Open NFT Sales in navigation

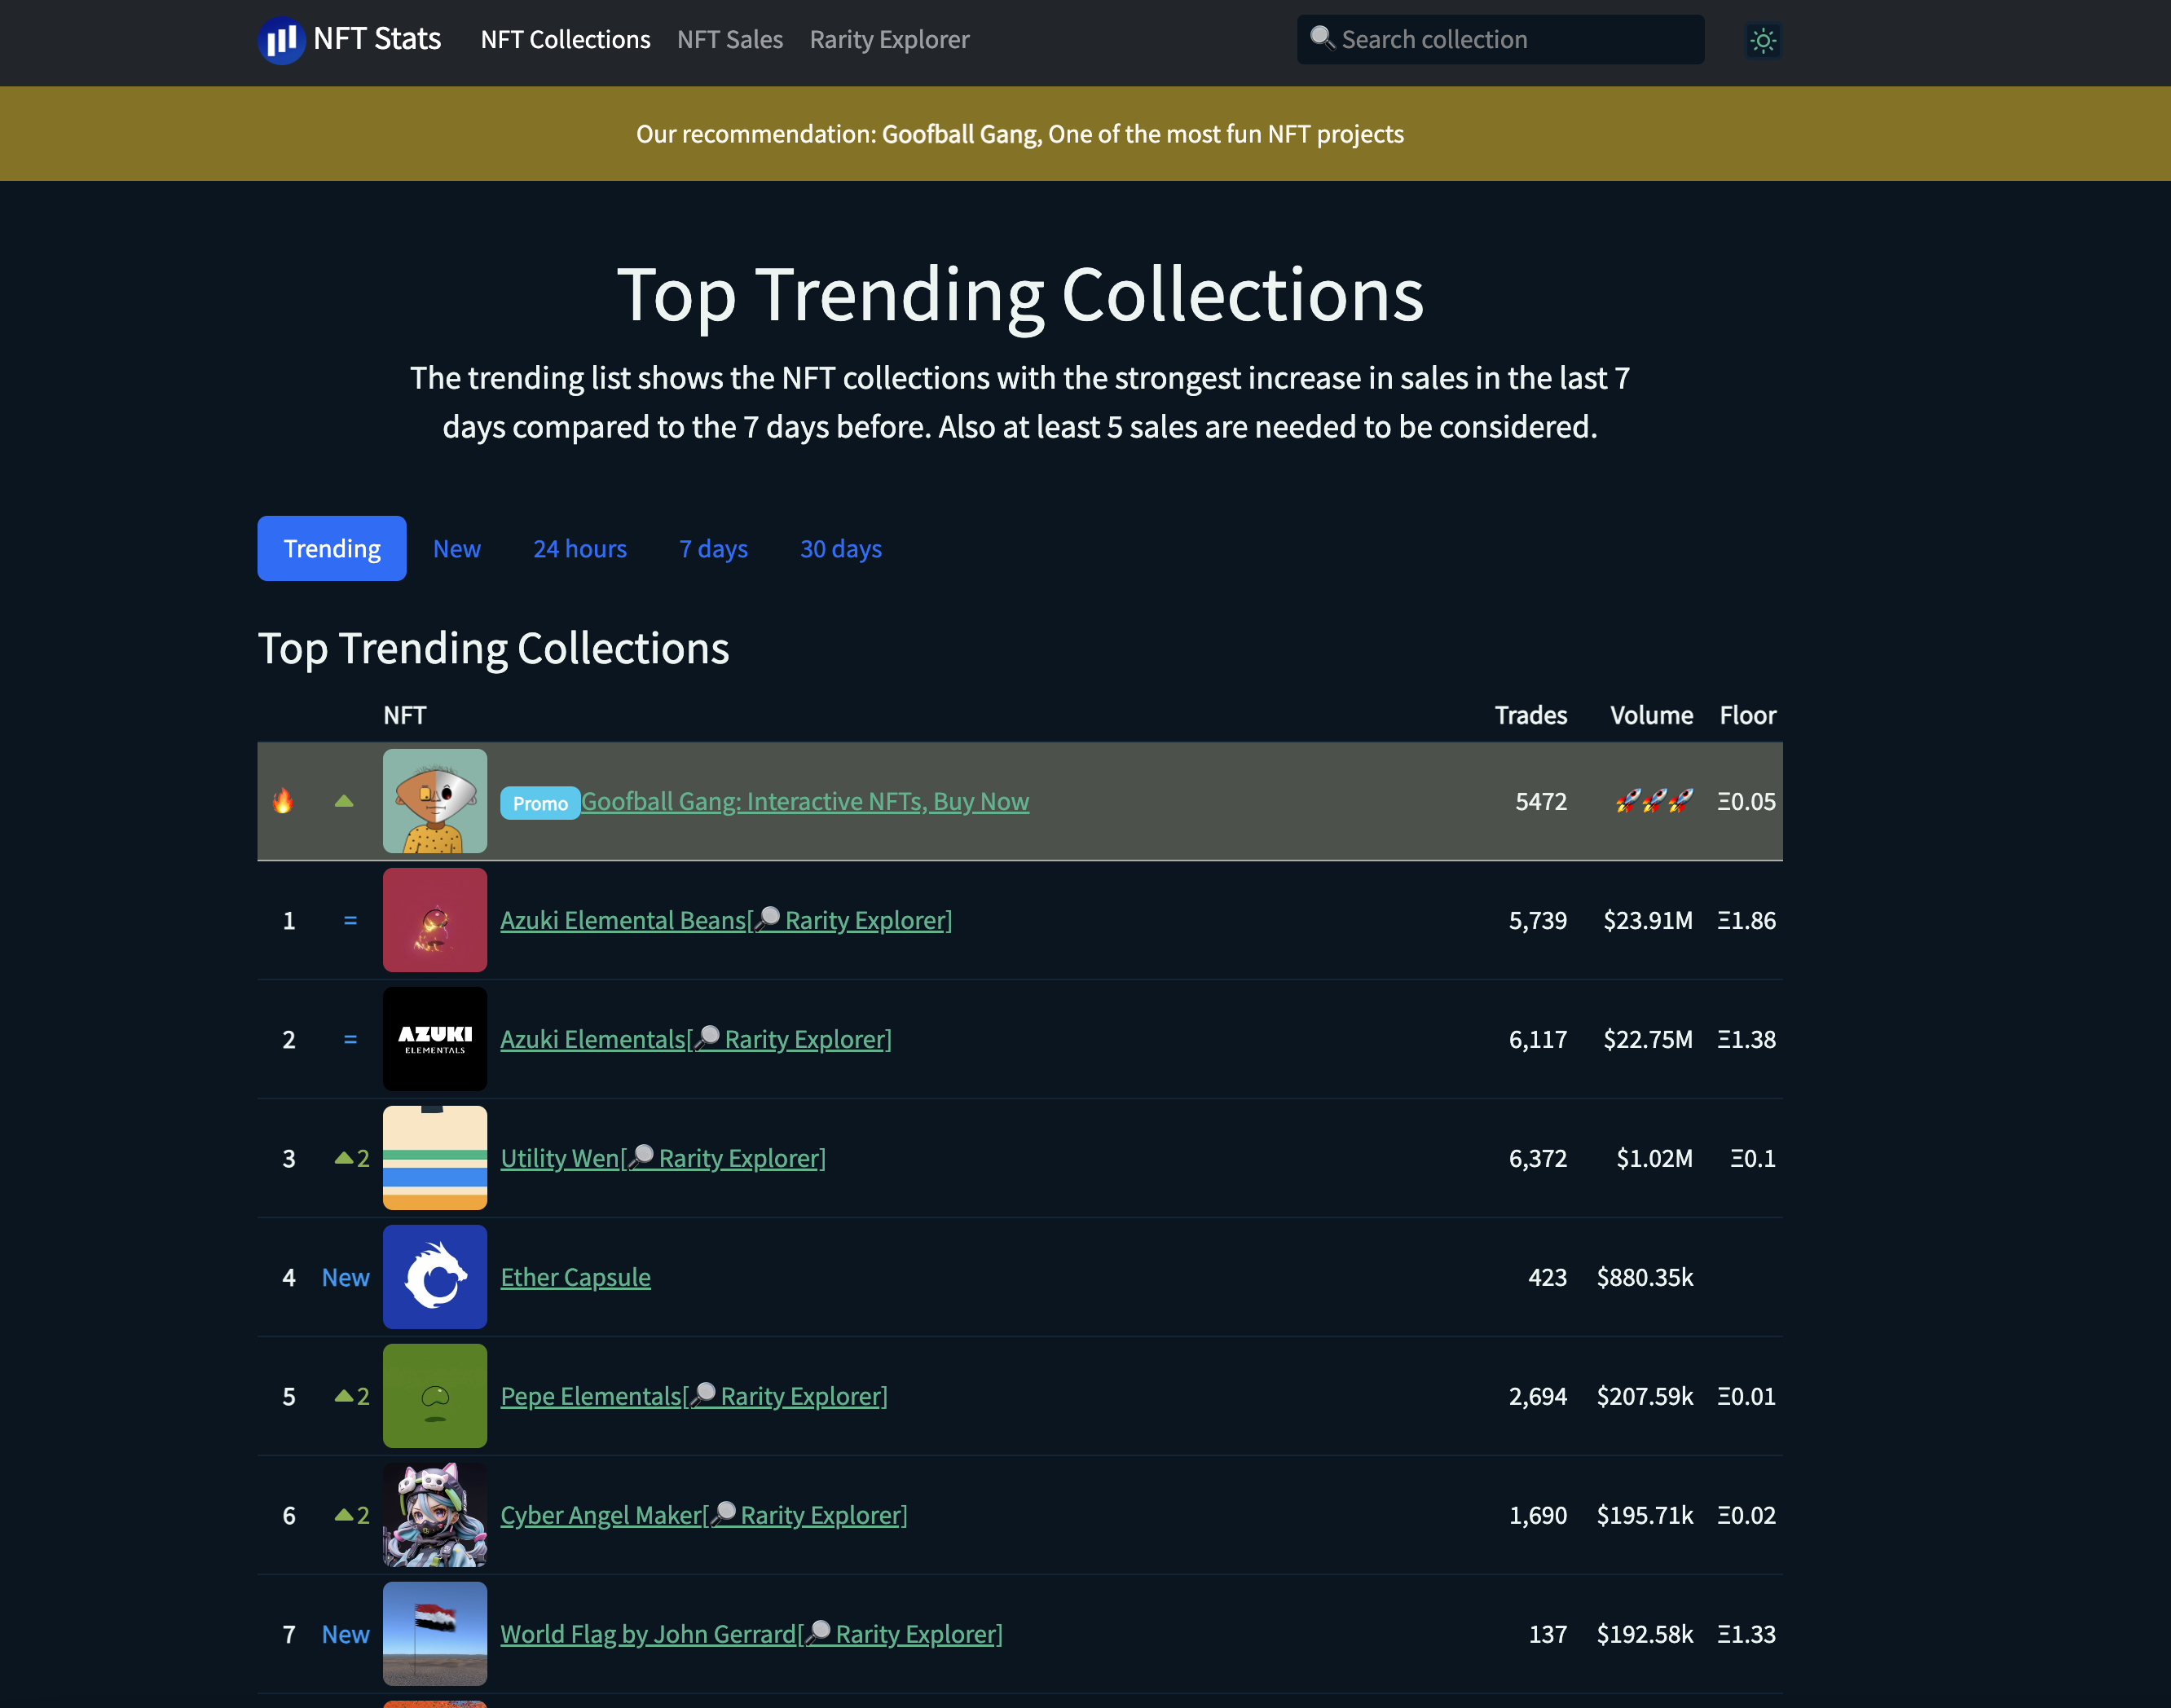(730, 40)
